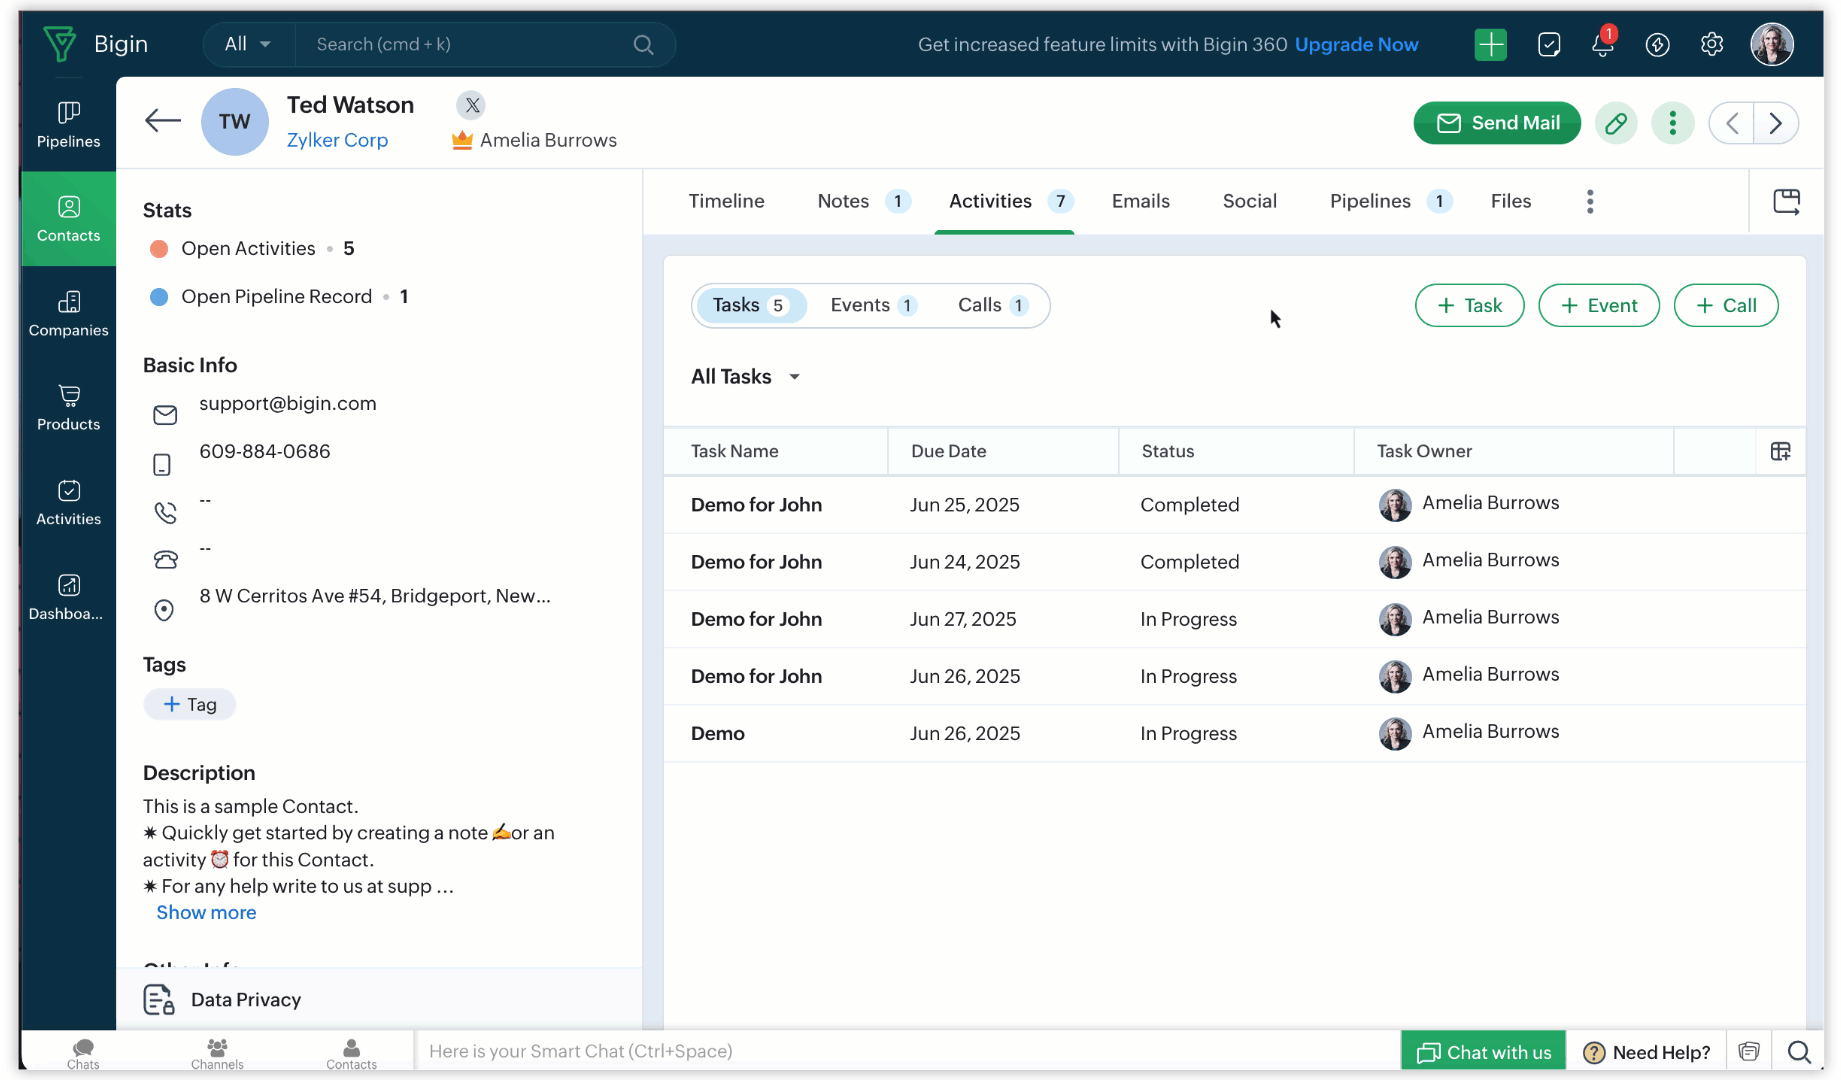Click the Send Mail button
The image size is (1841, 1080).
(1496, 123)
